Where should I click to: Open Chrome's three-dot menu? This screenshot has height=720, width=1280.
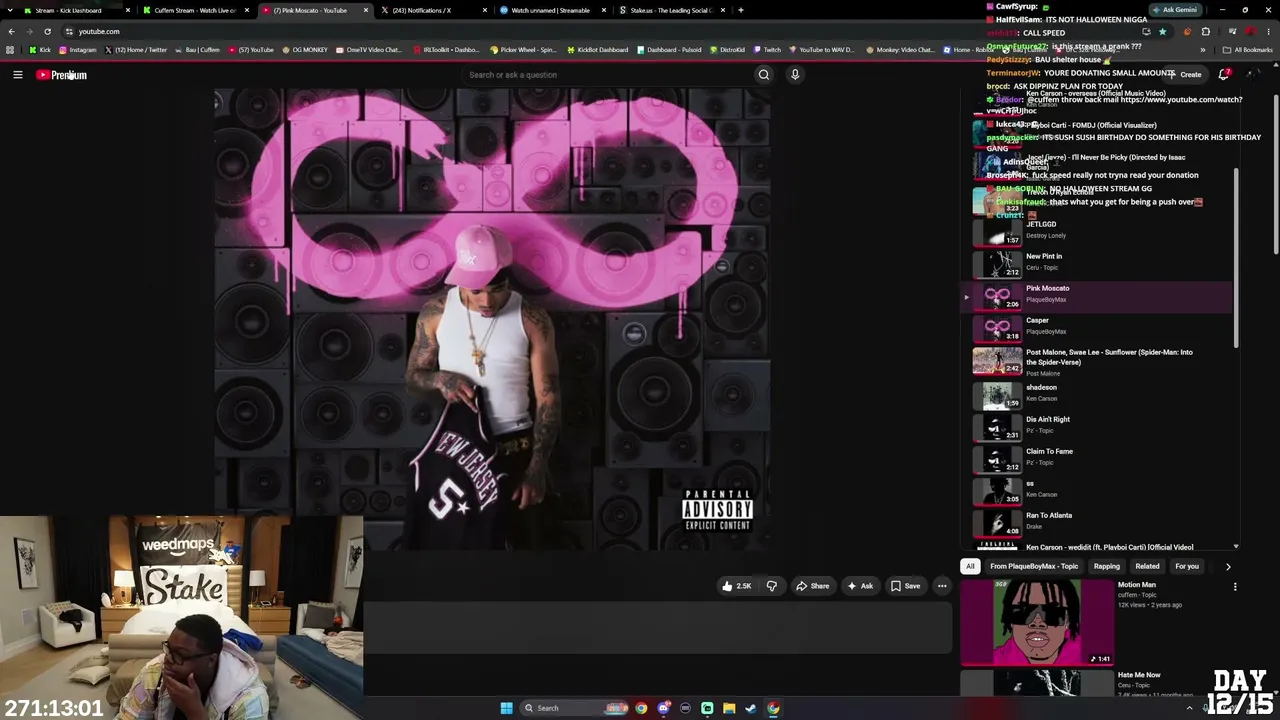pyautogui.click(x=1269, y=31)
